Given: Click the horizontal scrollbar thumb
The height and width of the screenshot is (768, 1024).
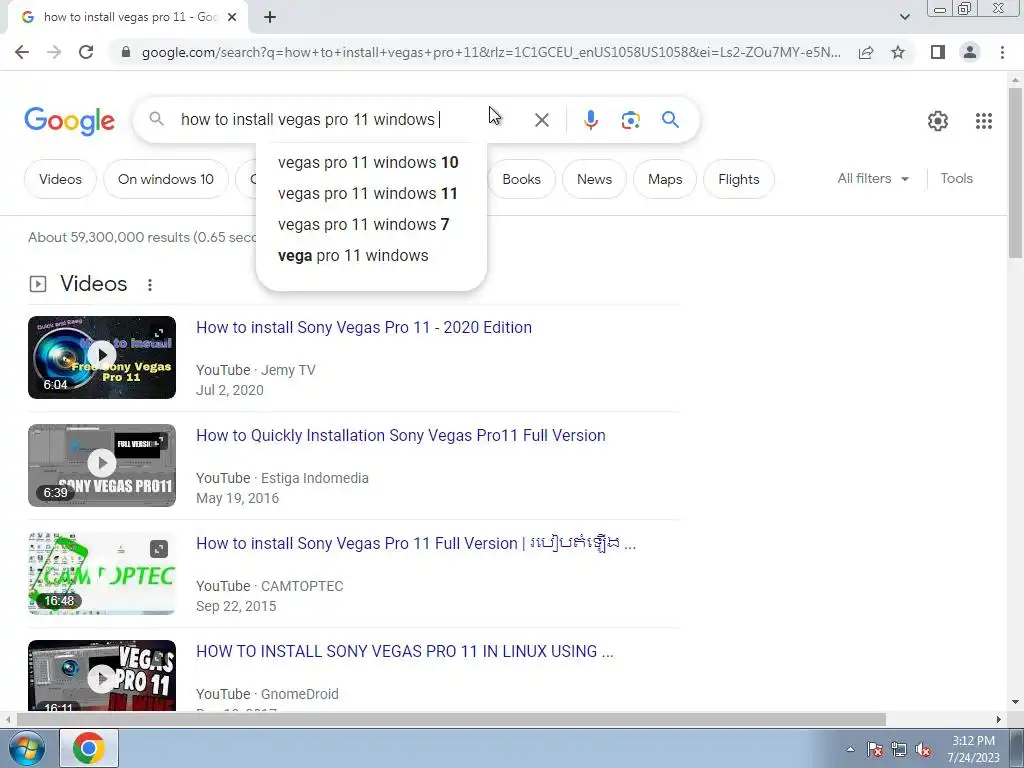Looking at the screenshot, I should pos(451,720).
